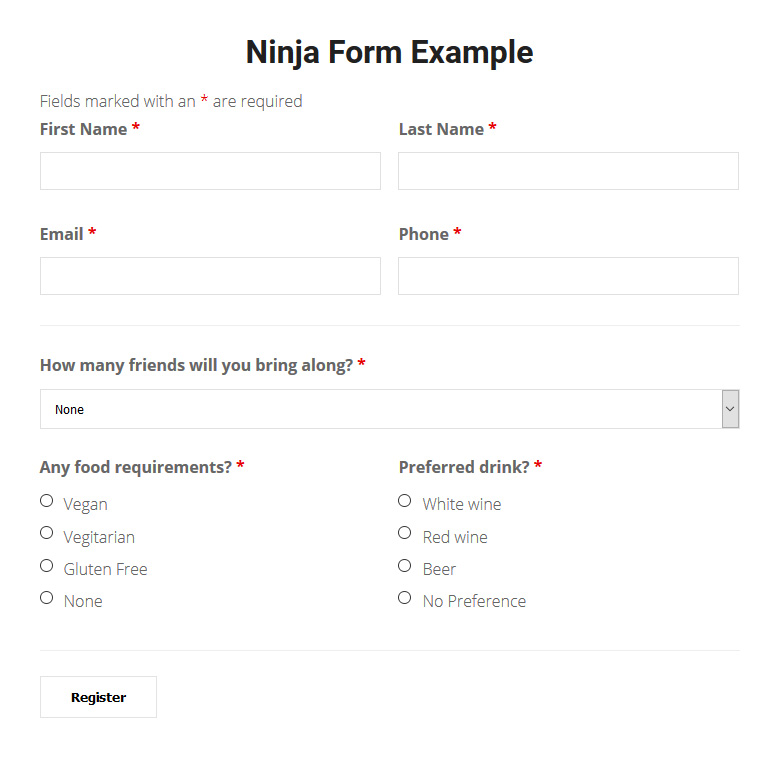Click the Last Name input field
The image size is (779, 758).
tap(568, 171)
